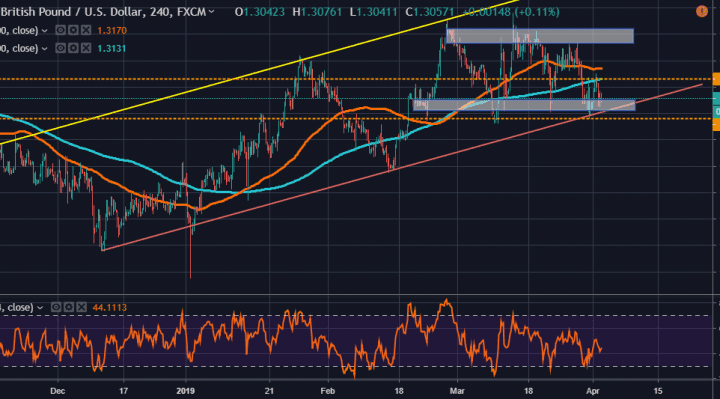Hide the teal 1.3131 moving average line
Image resolution: width=720 pixels, height=399 pixels.
pyautogui.click(x=60, y=48)
